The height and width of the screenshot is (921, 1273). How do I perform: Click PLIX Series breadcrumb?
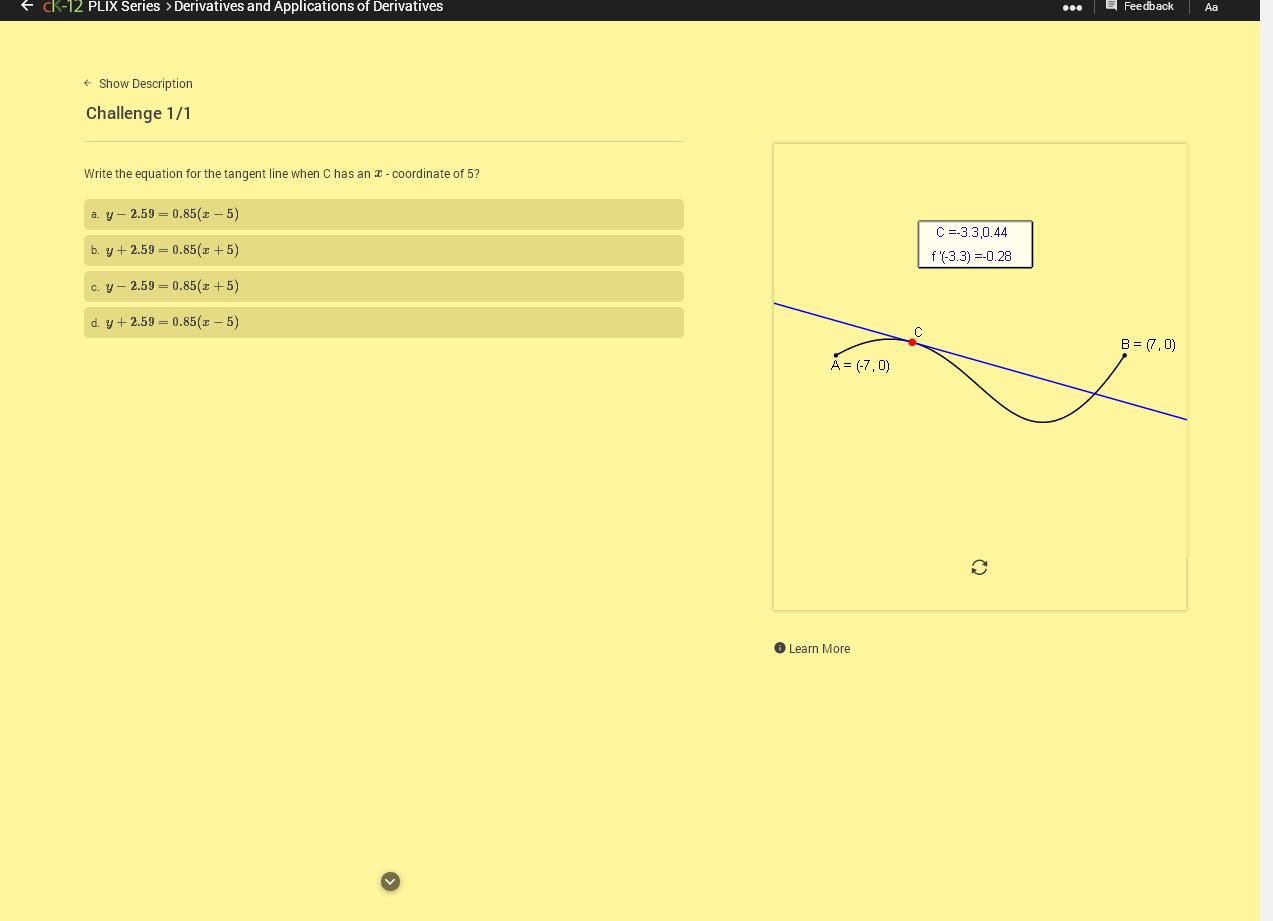[124, 6]
